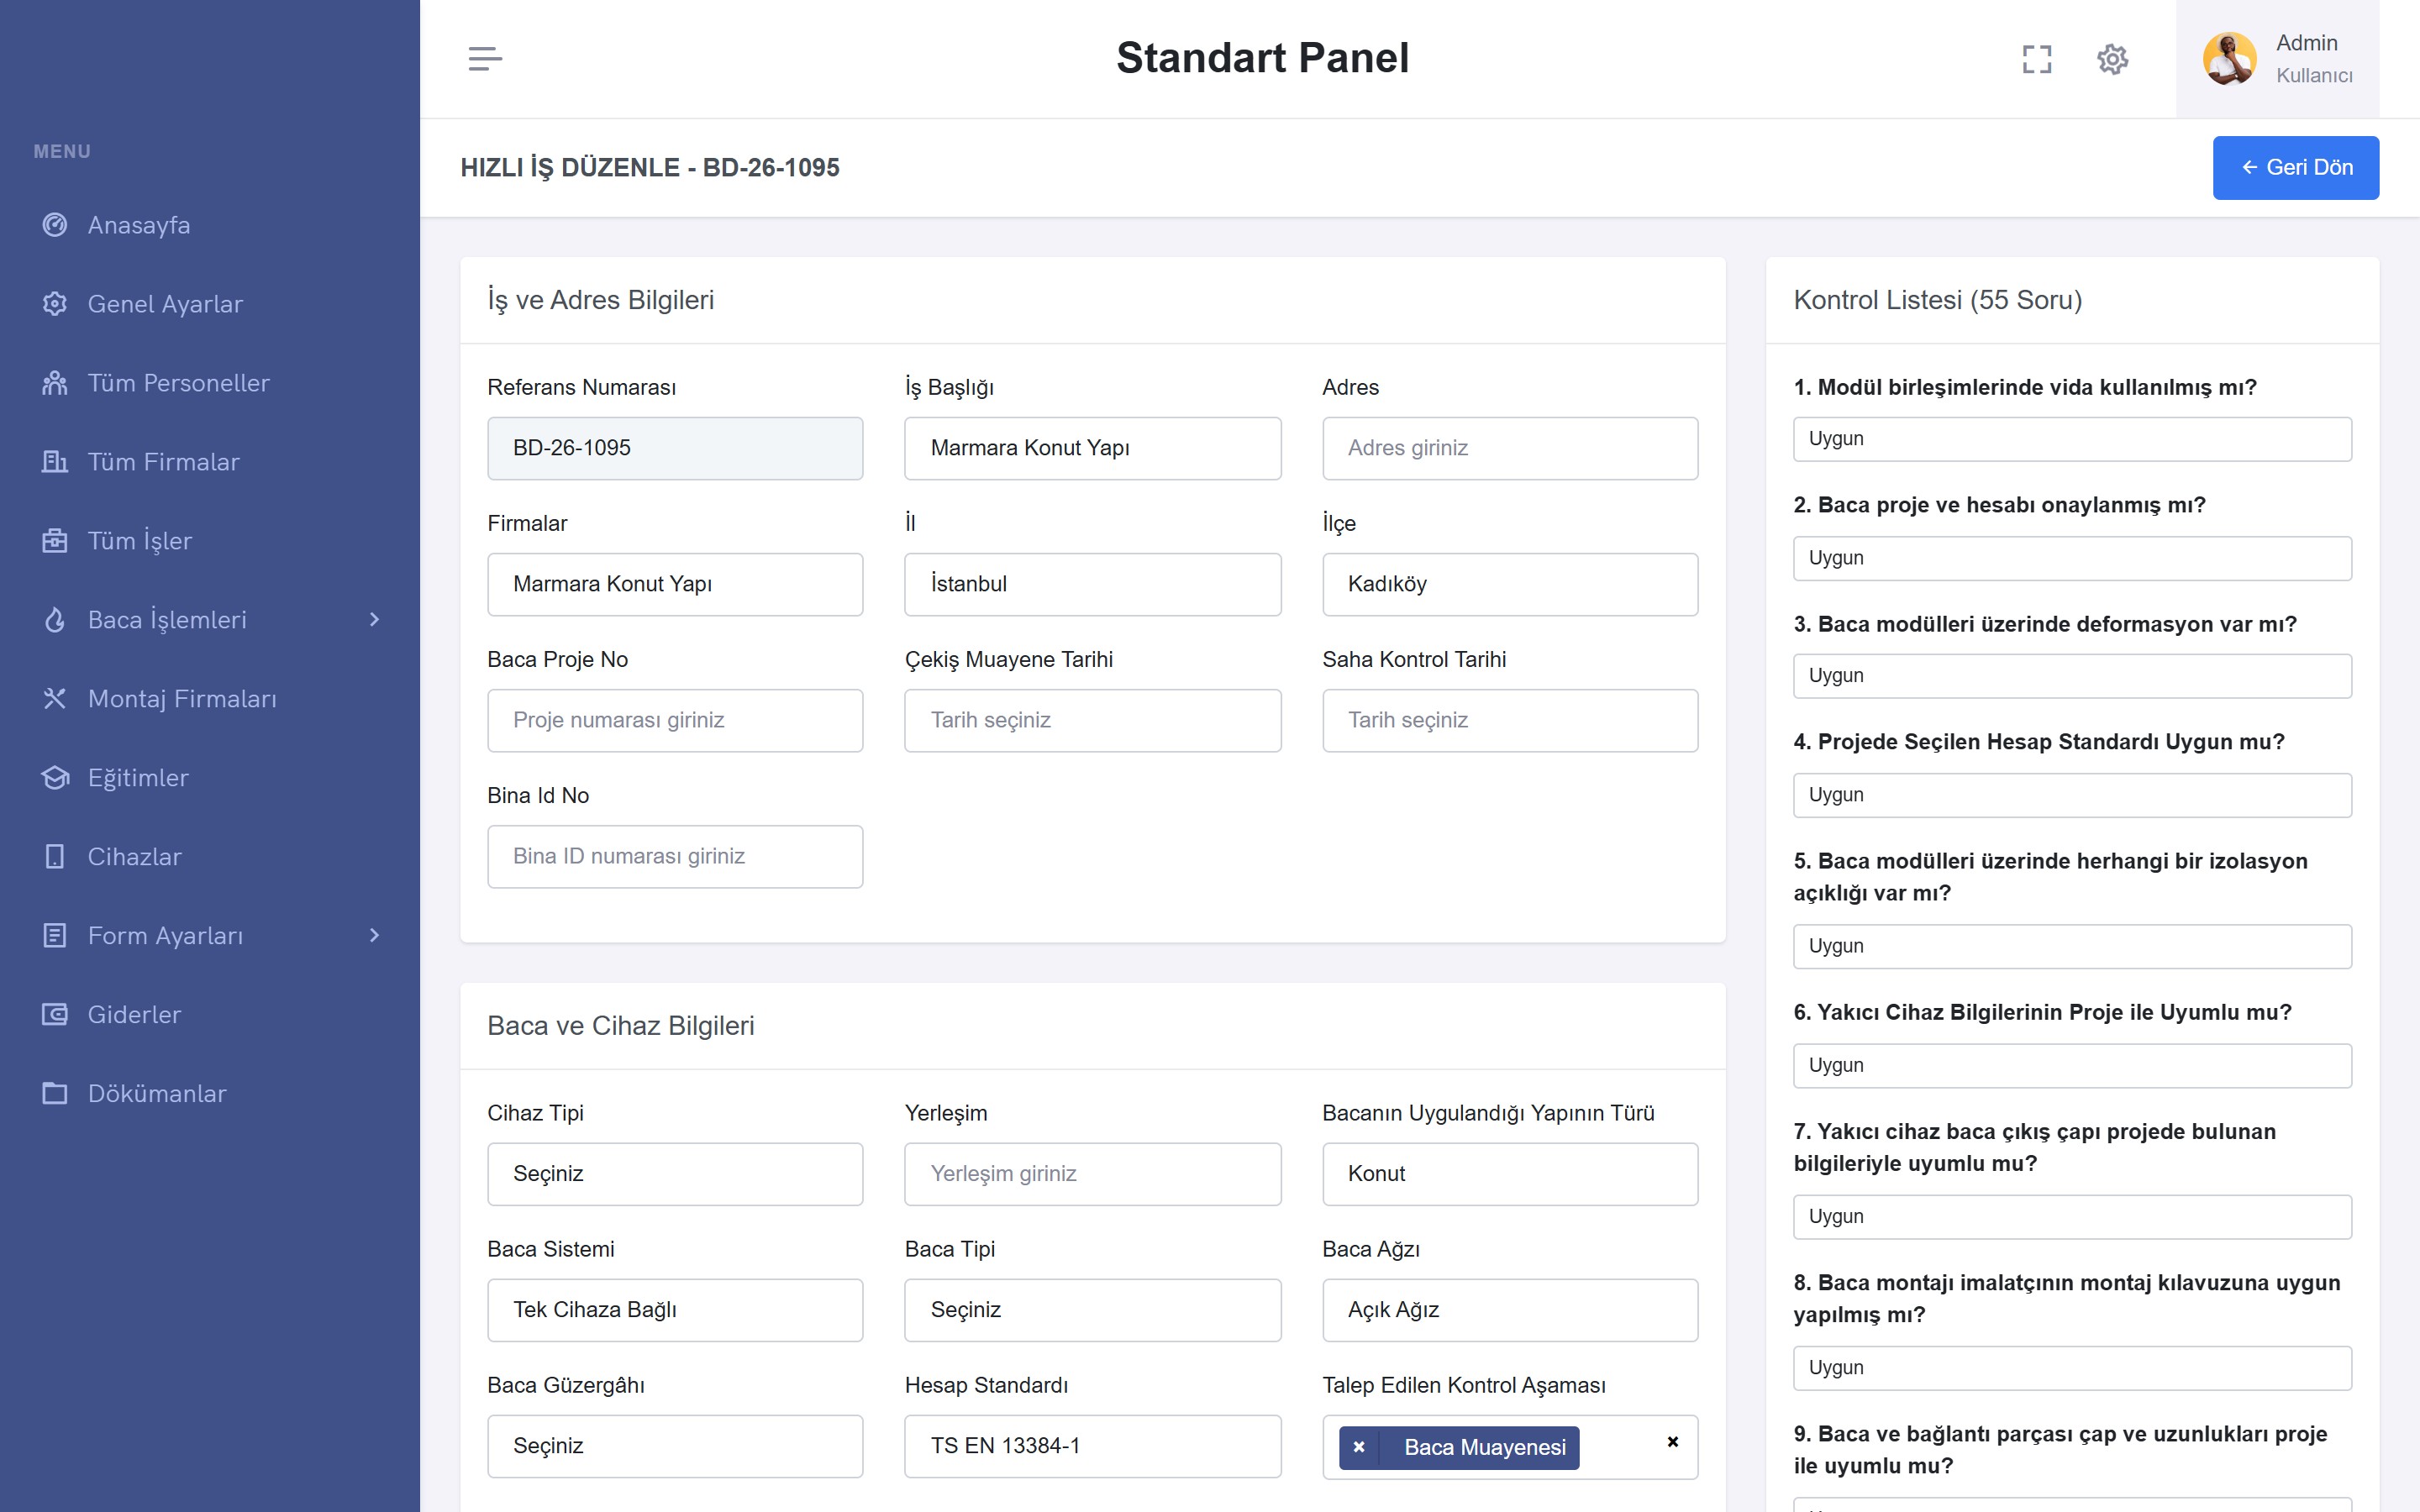Viewport: 2420px width, 1512px height.
Task: Click the Tüm Firmalar building icon
Action: 55,462
